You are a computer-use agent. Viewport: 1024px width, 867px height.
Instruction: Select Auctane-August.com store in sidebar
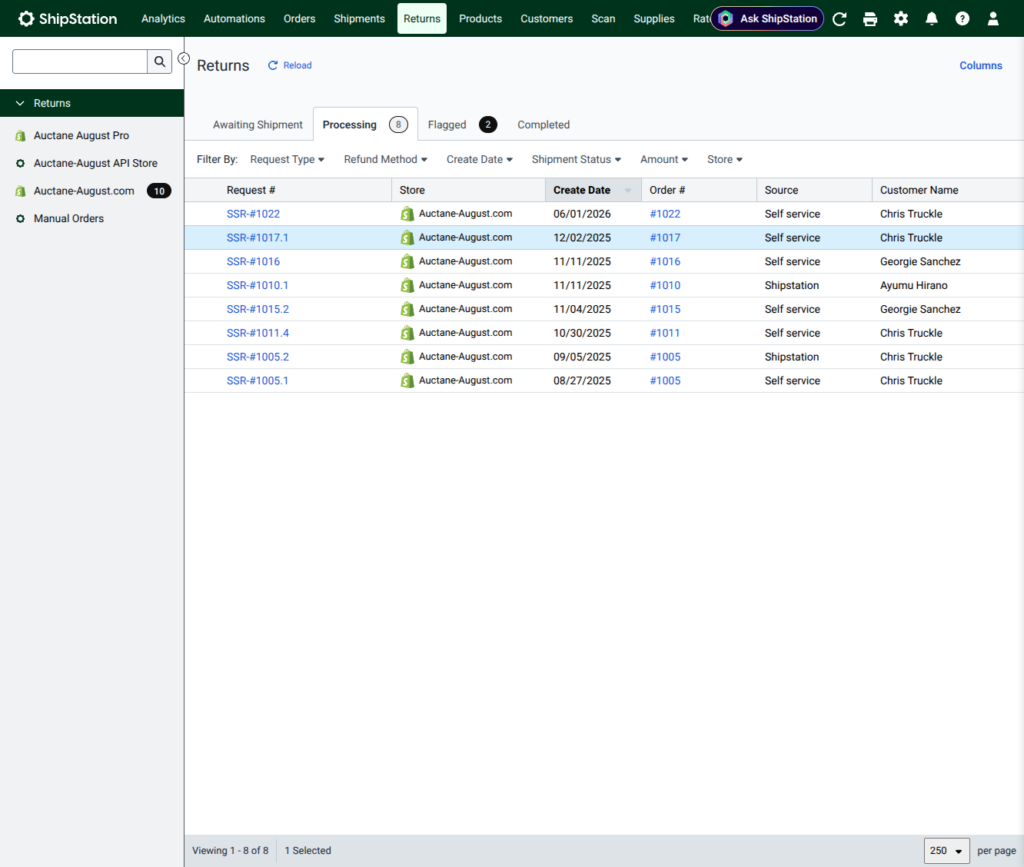[84, 191]
